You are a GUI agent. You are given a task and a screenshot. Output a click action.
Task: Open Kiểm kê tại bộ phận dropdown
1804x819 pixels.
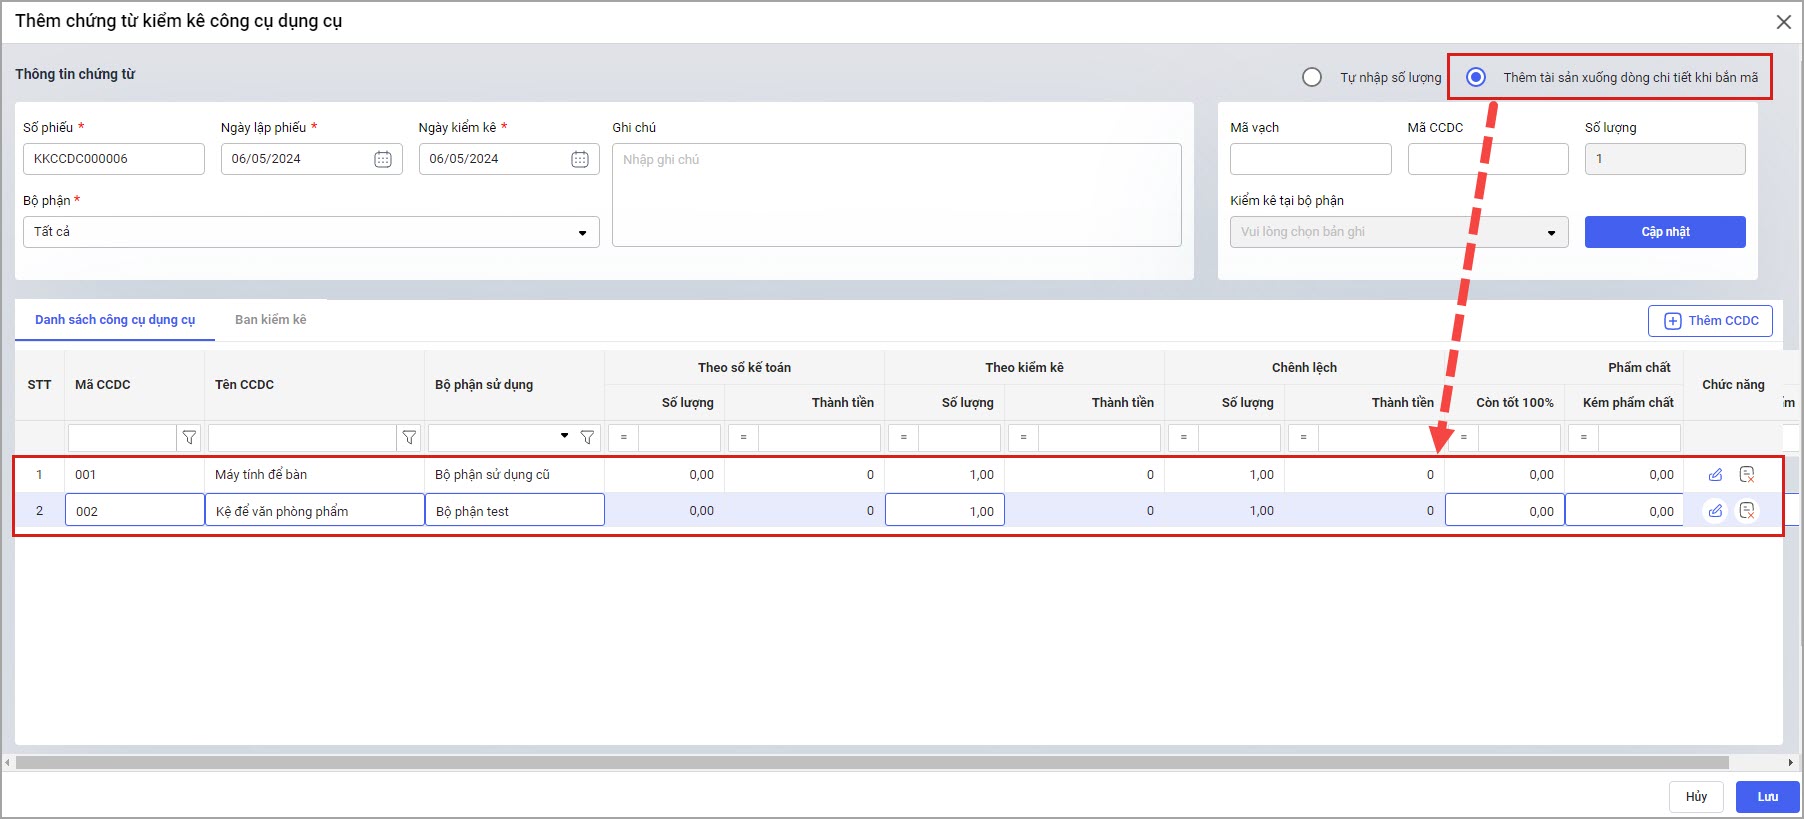click(1551, 232)
